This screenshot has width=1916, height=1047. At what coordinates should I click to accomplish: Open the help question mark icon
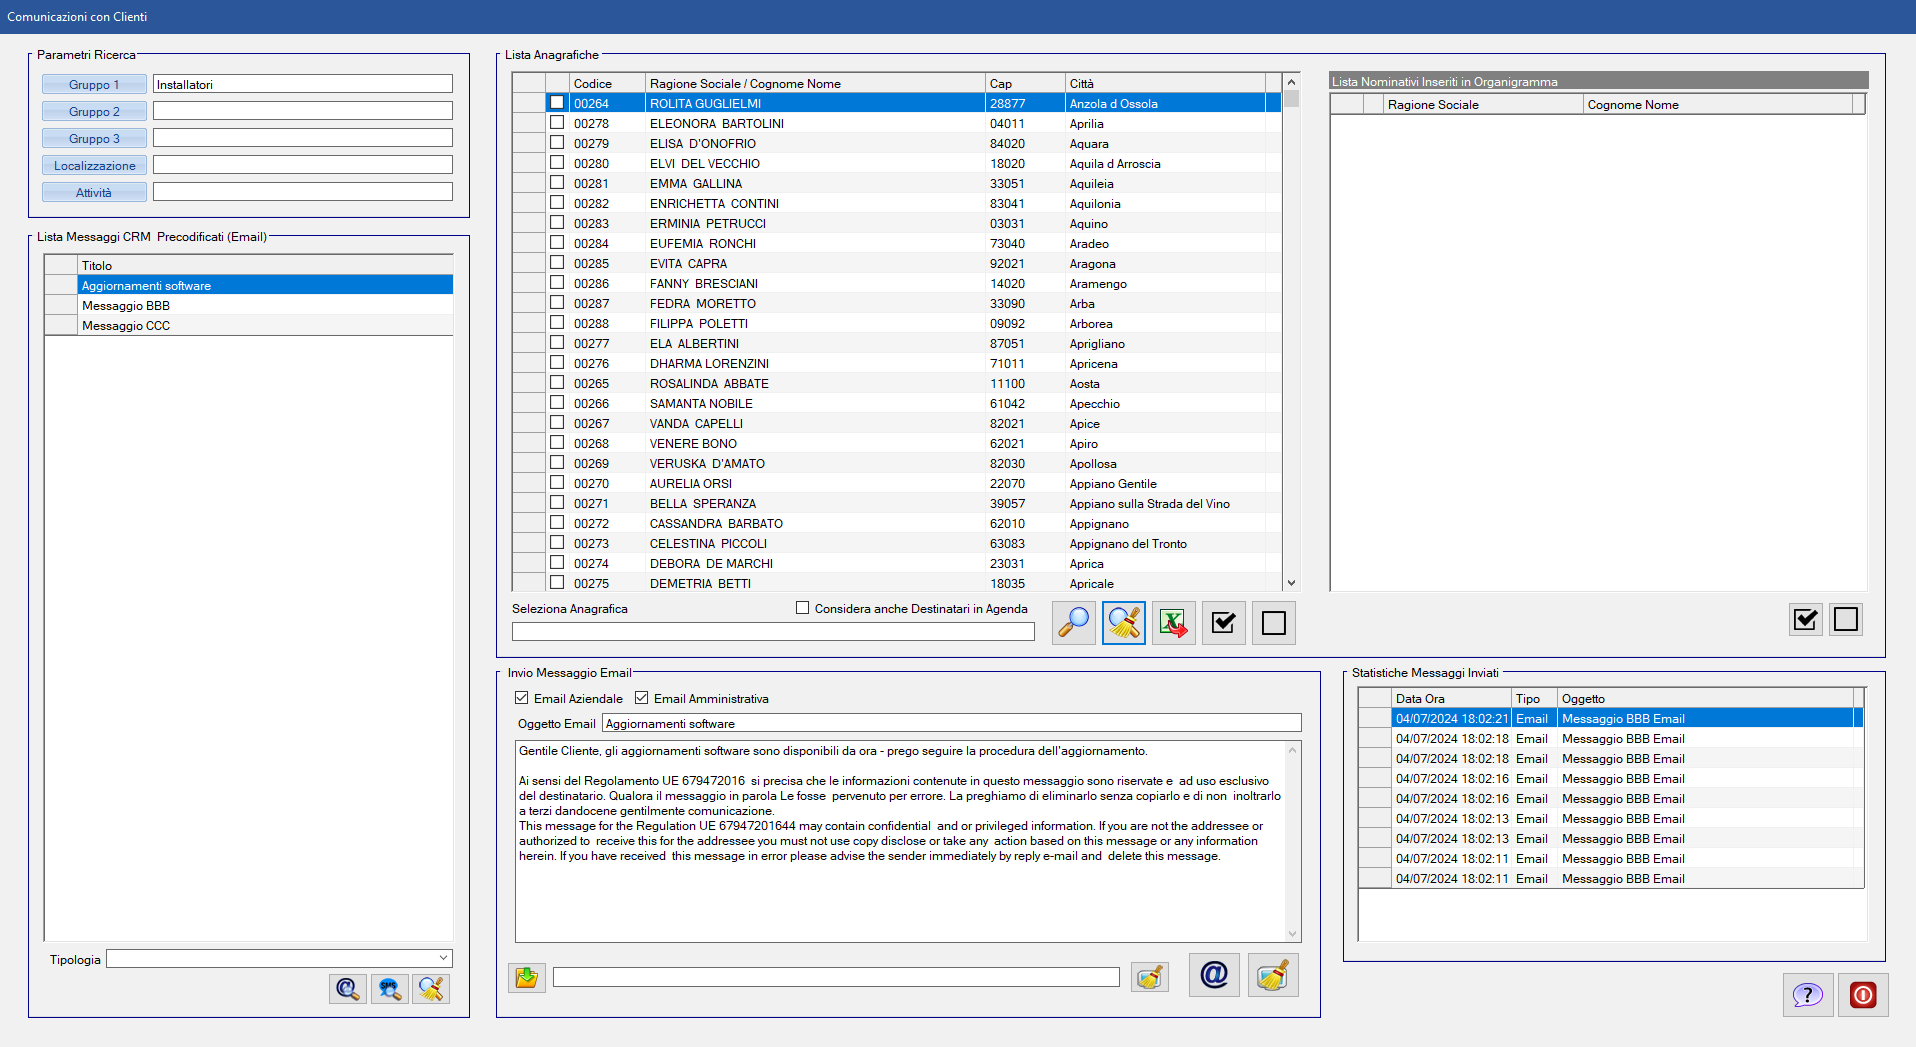[x=1807, y=995]
